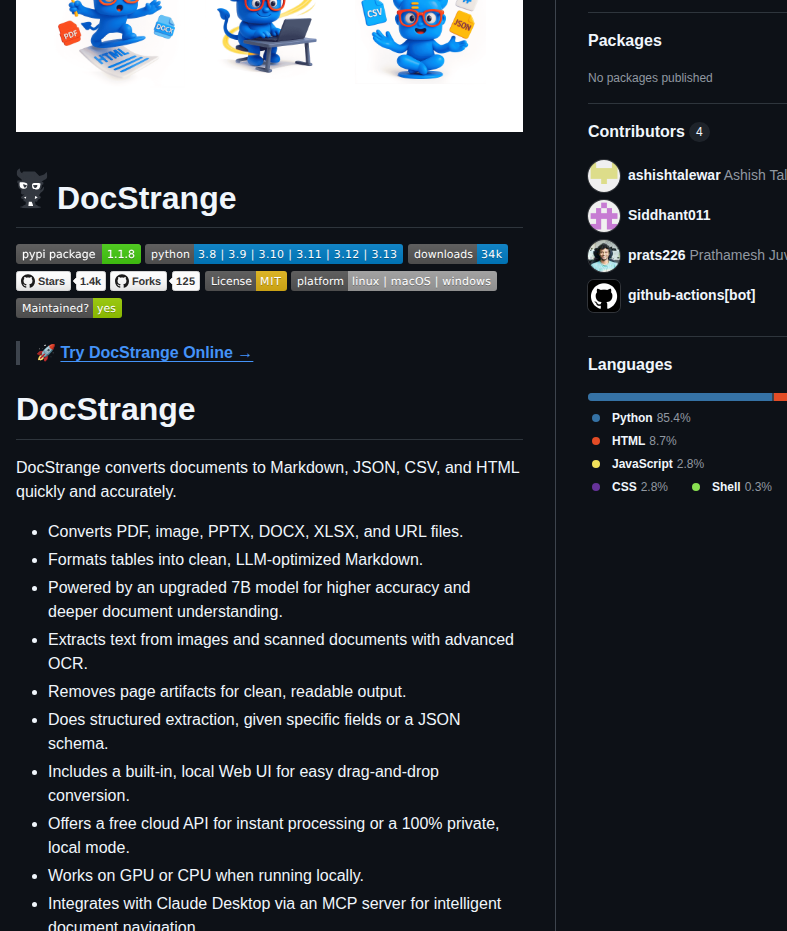Click the rocket emoji before Try DocStrange
787x931 pixels.
45,353
